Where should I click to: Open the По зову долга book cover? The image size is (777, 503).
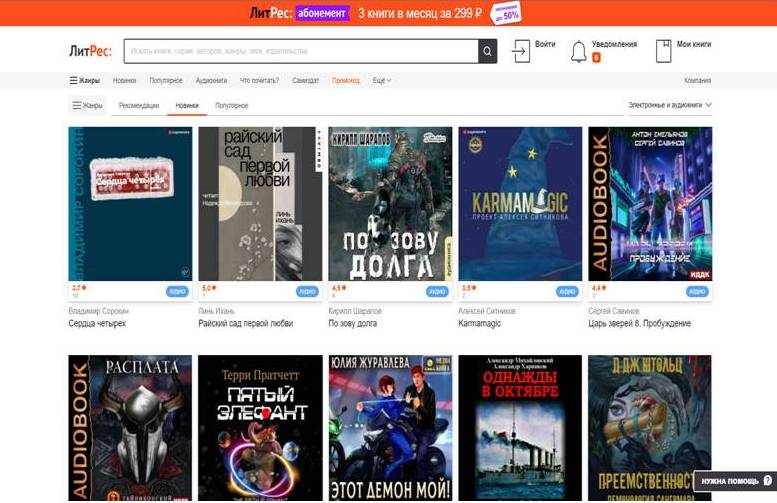tap(390, 204)
